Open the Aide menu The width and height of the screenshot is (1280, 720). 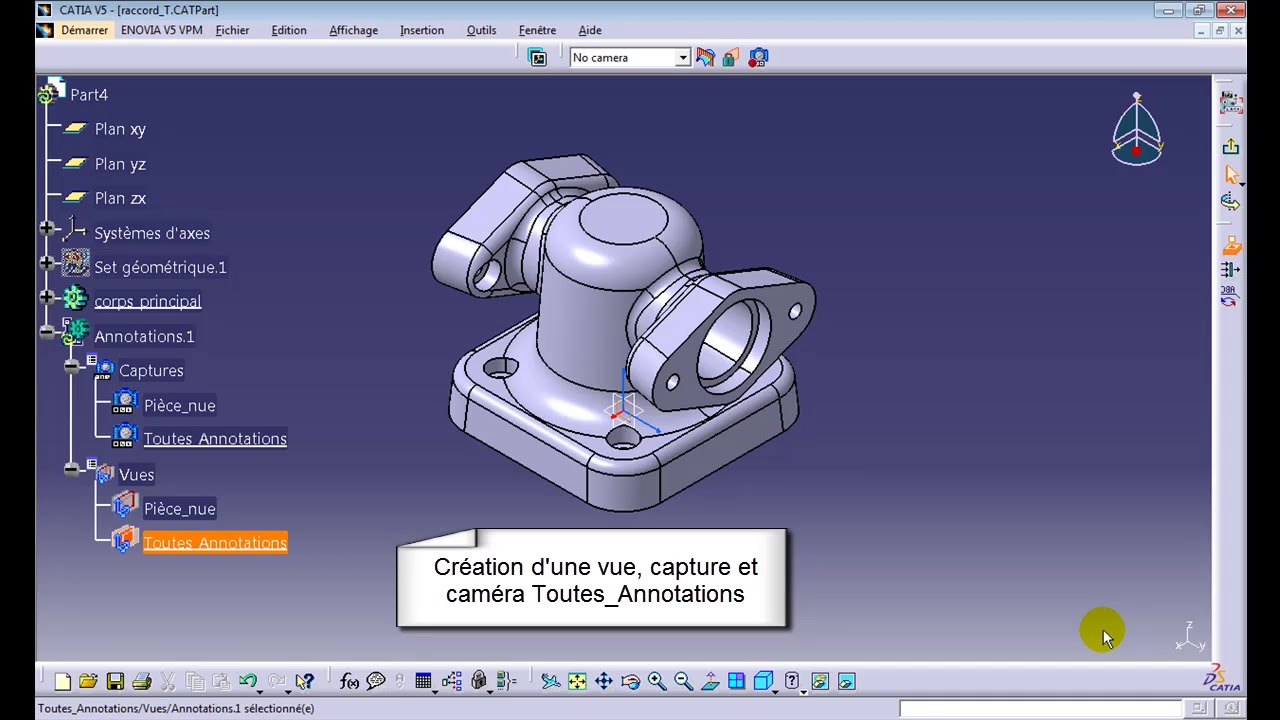coord(590,30)
